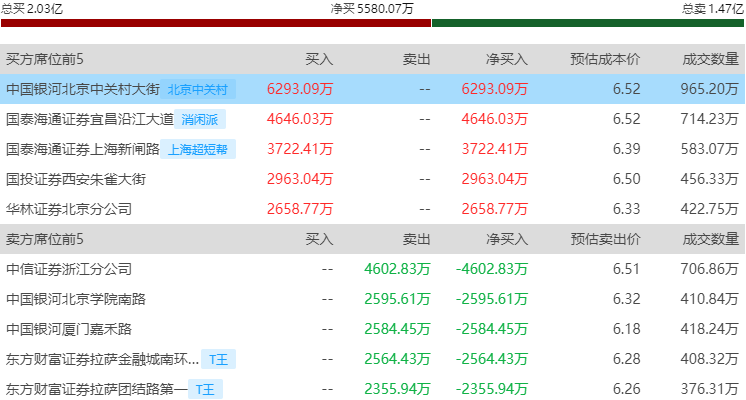Click volume 418.24万 cell
Viewport: 746px width, 400px height.
click(709, 329)
